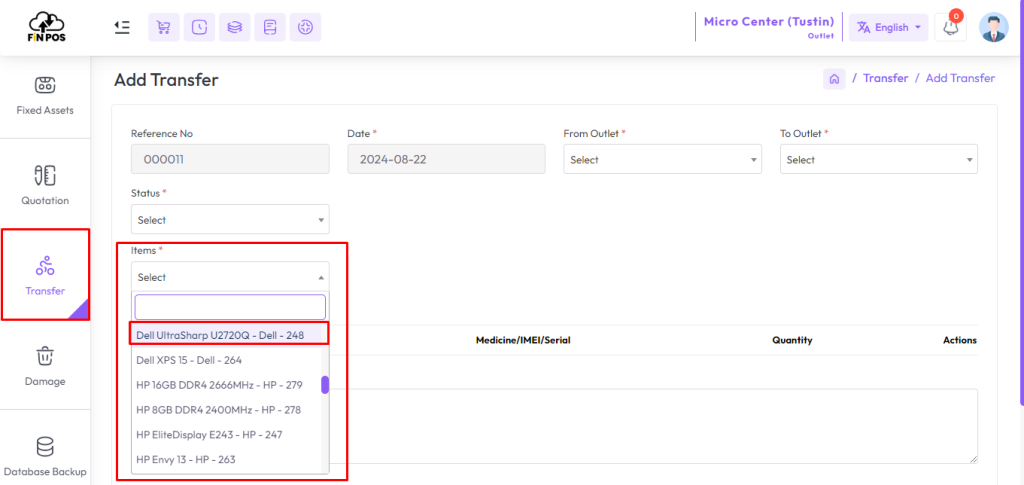Open the compass dashboard shortcut icon
Image resolution: width=1024 pixels, height=485 pixels.
point(305,27)
